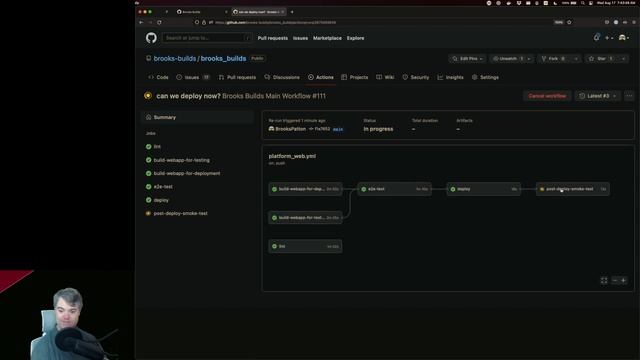Open the Edit Pins dropdown
The image size is (640, 360).
click(467, 59)
